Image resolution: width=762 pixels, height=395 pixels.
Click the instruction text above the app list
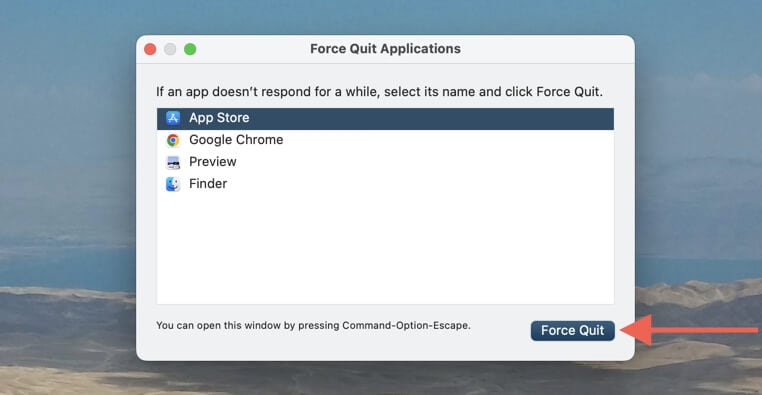(379, 92)
